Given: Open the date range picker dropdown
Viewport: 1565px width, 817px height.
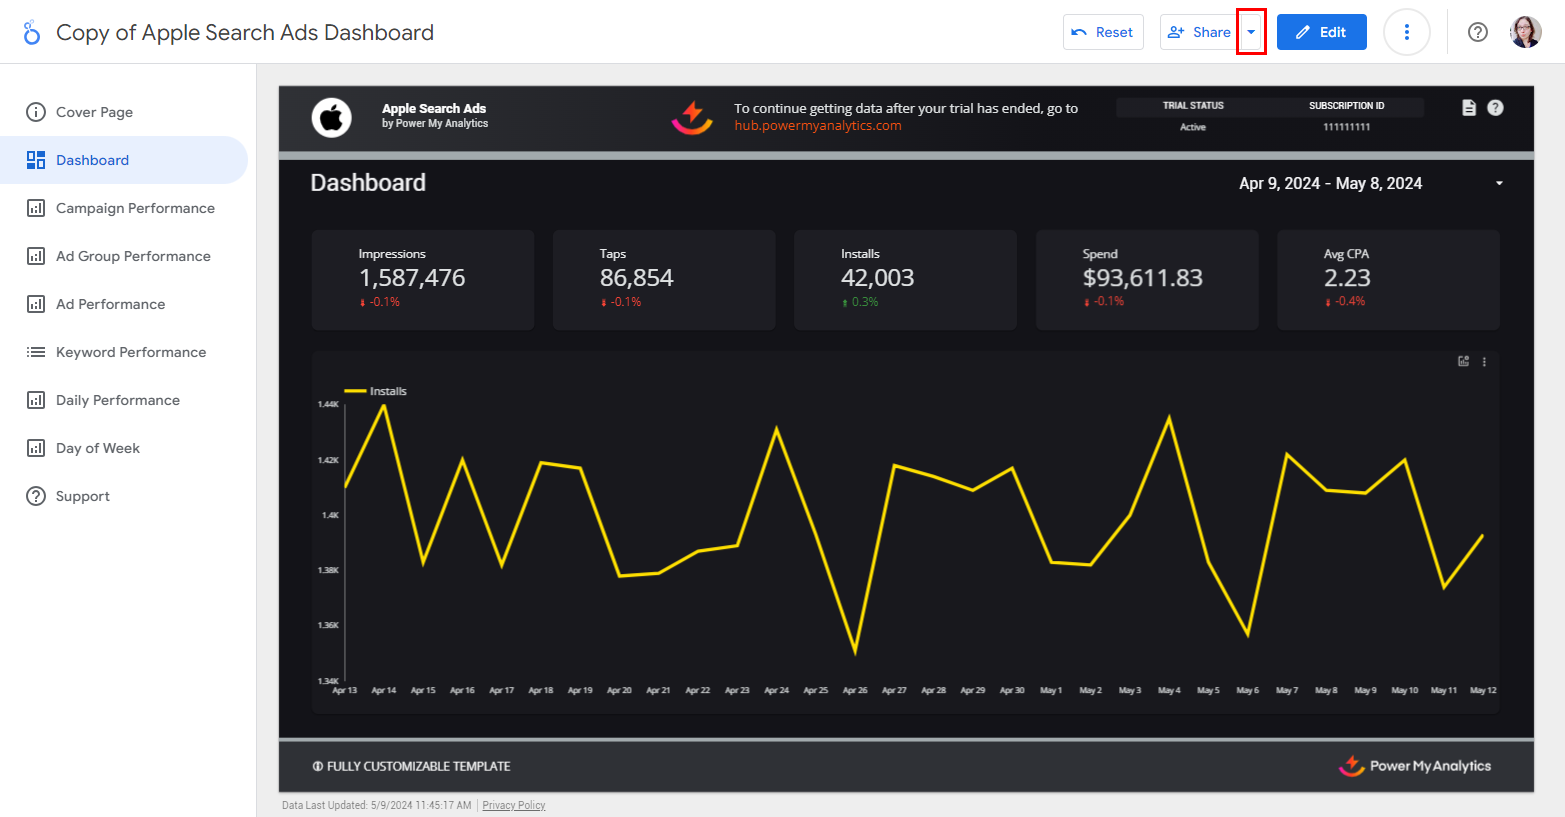Looking at the screenshot, I should [1498, 184].
